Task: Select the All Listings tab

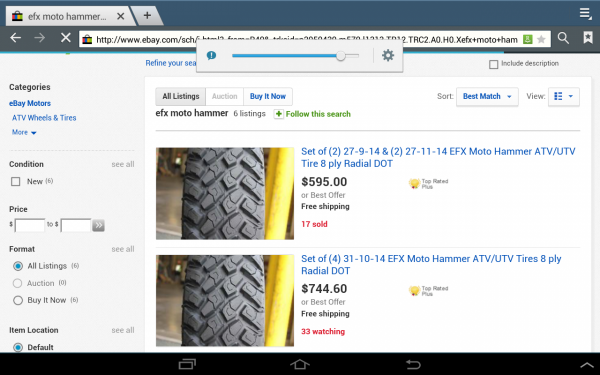Action: [x=181, y=96]
